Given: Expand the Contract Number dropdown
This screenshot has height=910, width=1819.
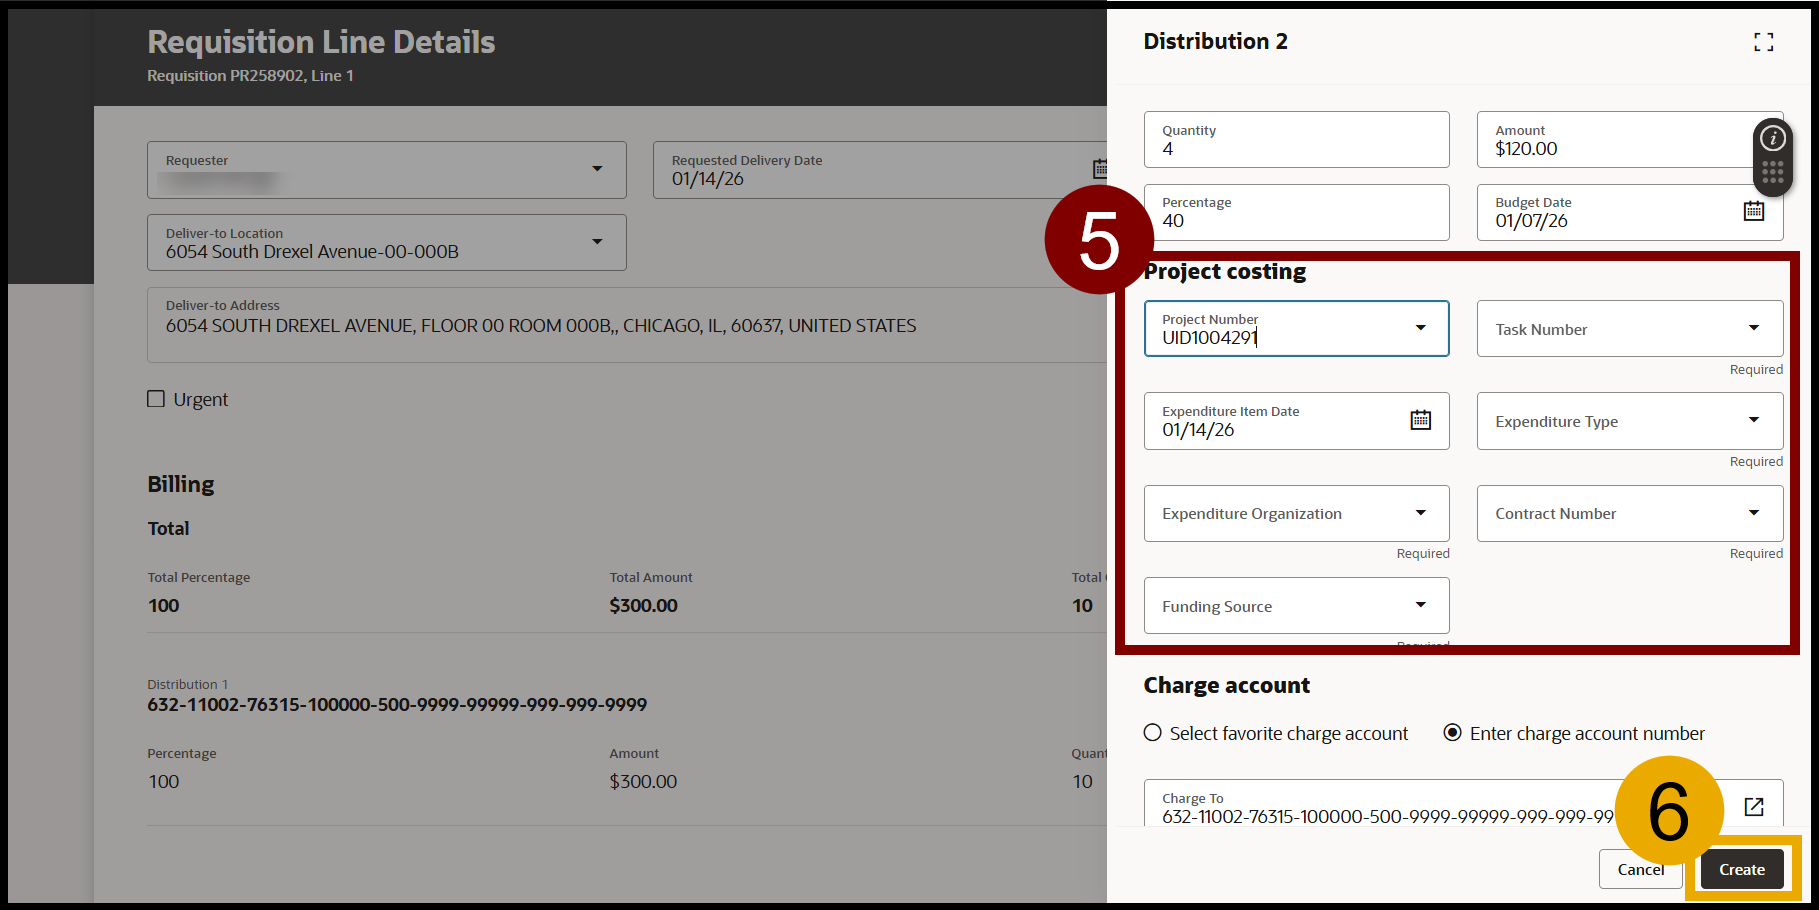Looking at the screenshot, I should (x=1753, y=513).
